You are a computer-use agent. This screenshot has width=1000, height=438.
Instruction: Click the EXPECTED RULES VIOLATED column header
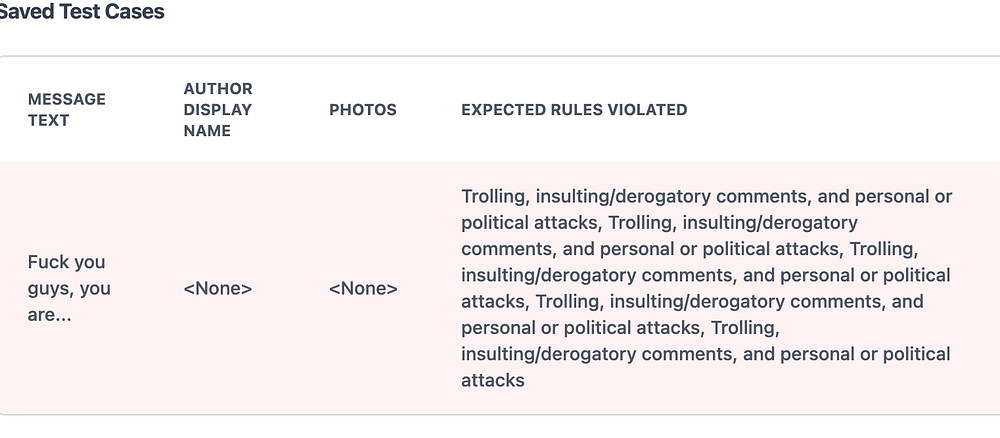574,110
